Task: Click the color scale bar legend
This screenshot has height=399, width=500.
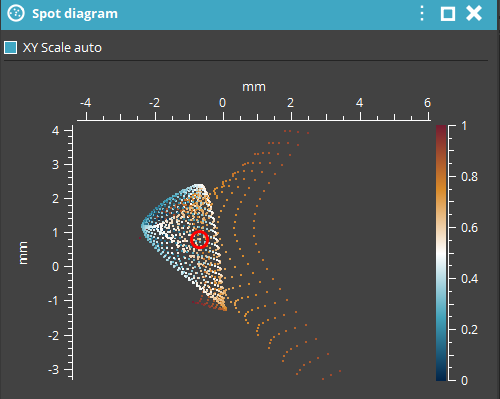Action: coord(441,253)
